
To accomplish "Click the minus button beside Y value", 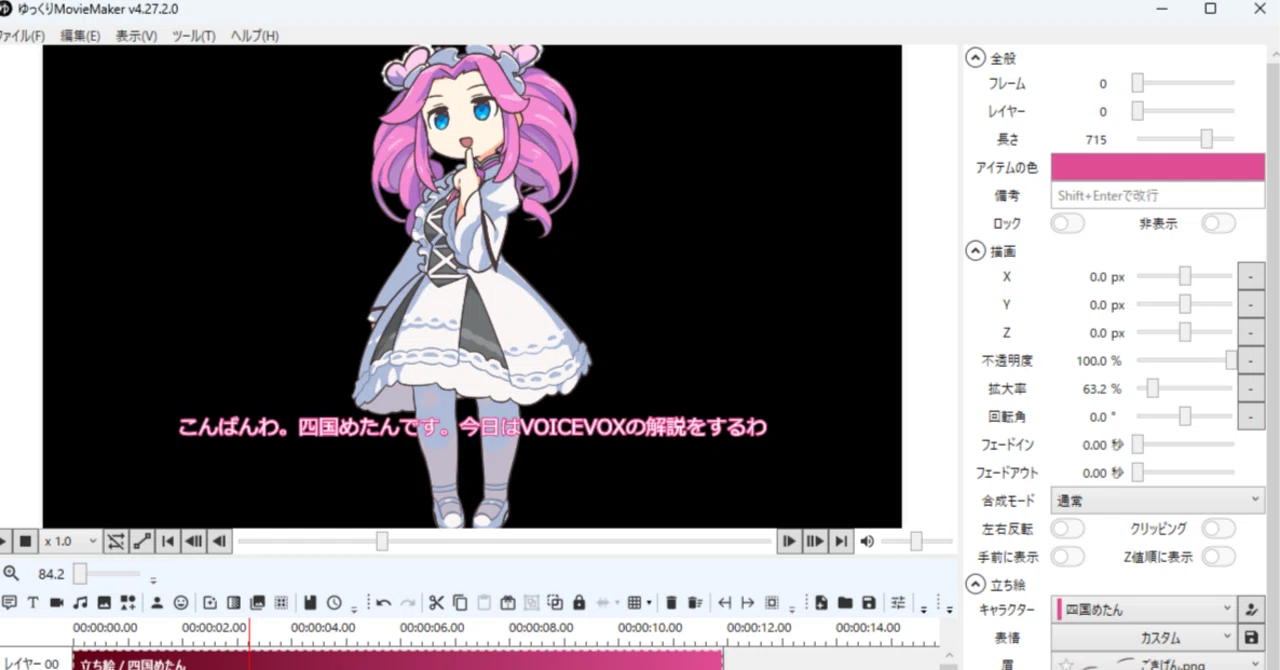I will click(x=1252, y=304).
